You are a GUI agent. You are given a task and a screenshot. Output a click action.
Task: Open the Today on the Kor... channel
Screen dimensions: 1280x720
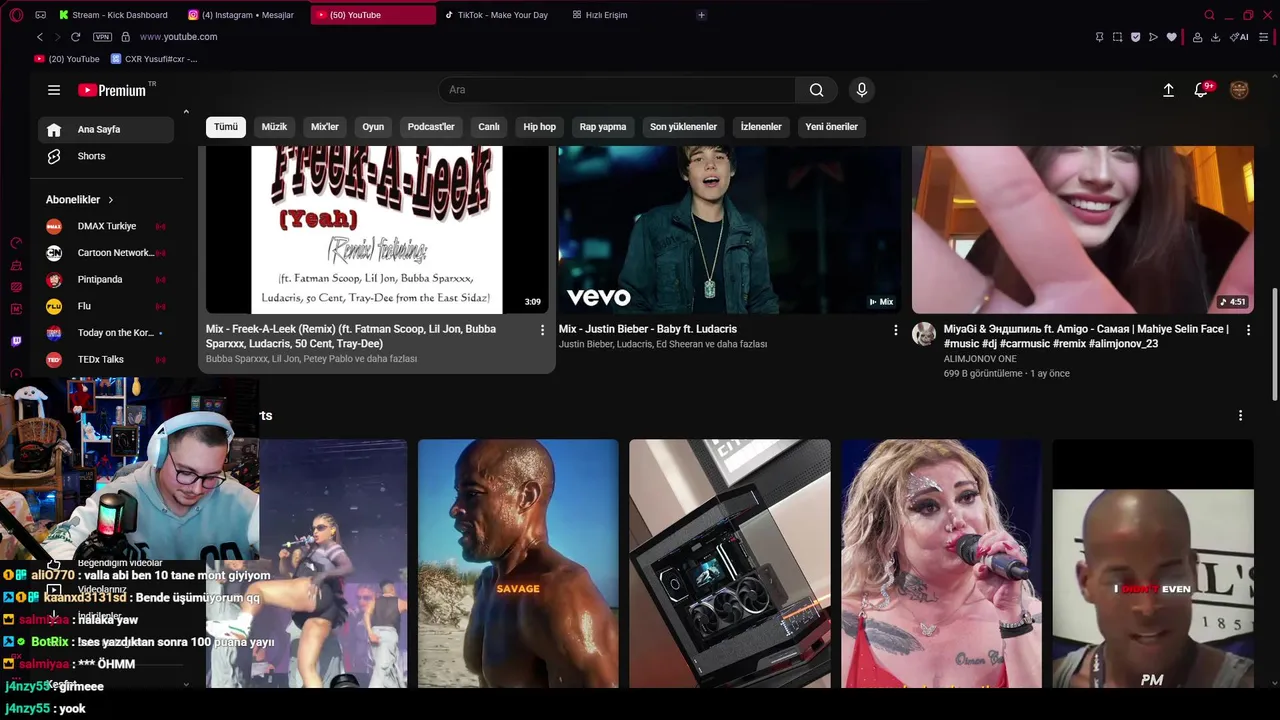(x=106, y=333)
